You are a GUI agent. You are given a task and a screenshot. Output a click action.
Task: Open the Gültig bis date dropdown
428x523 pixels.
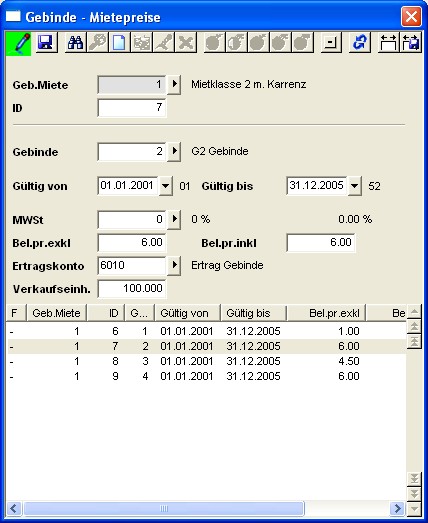click(354, 186)
